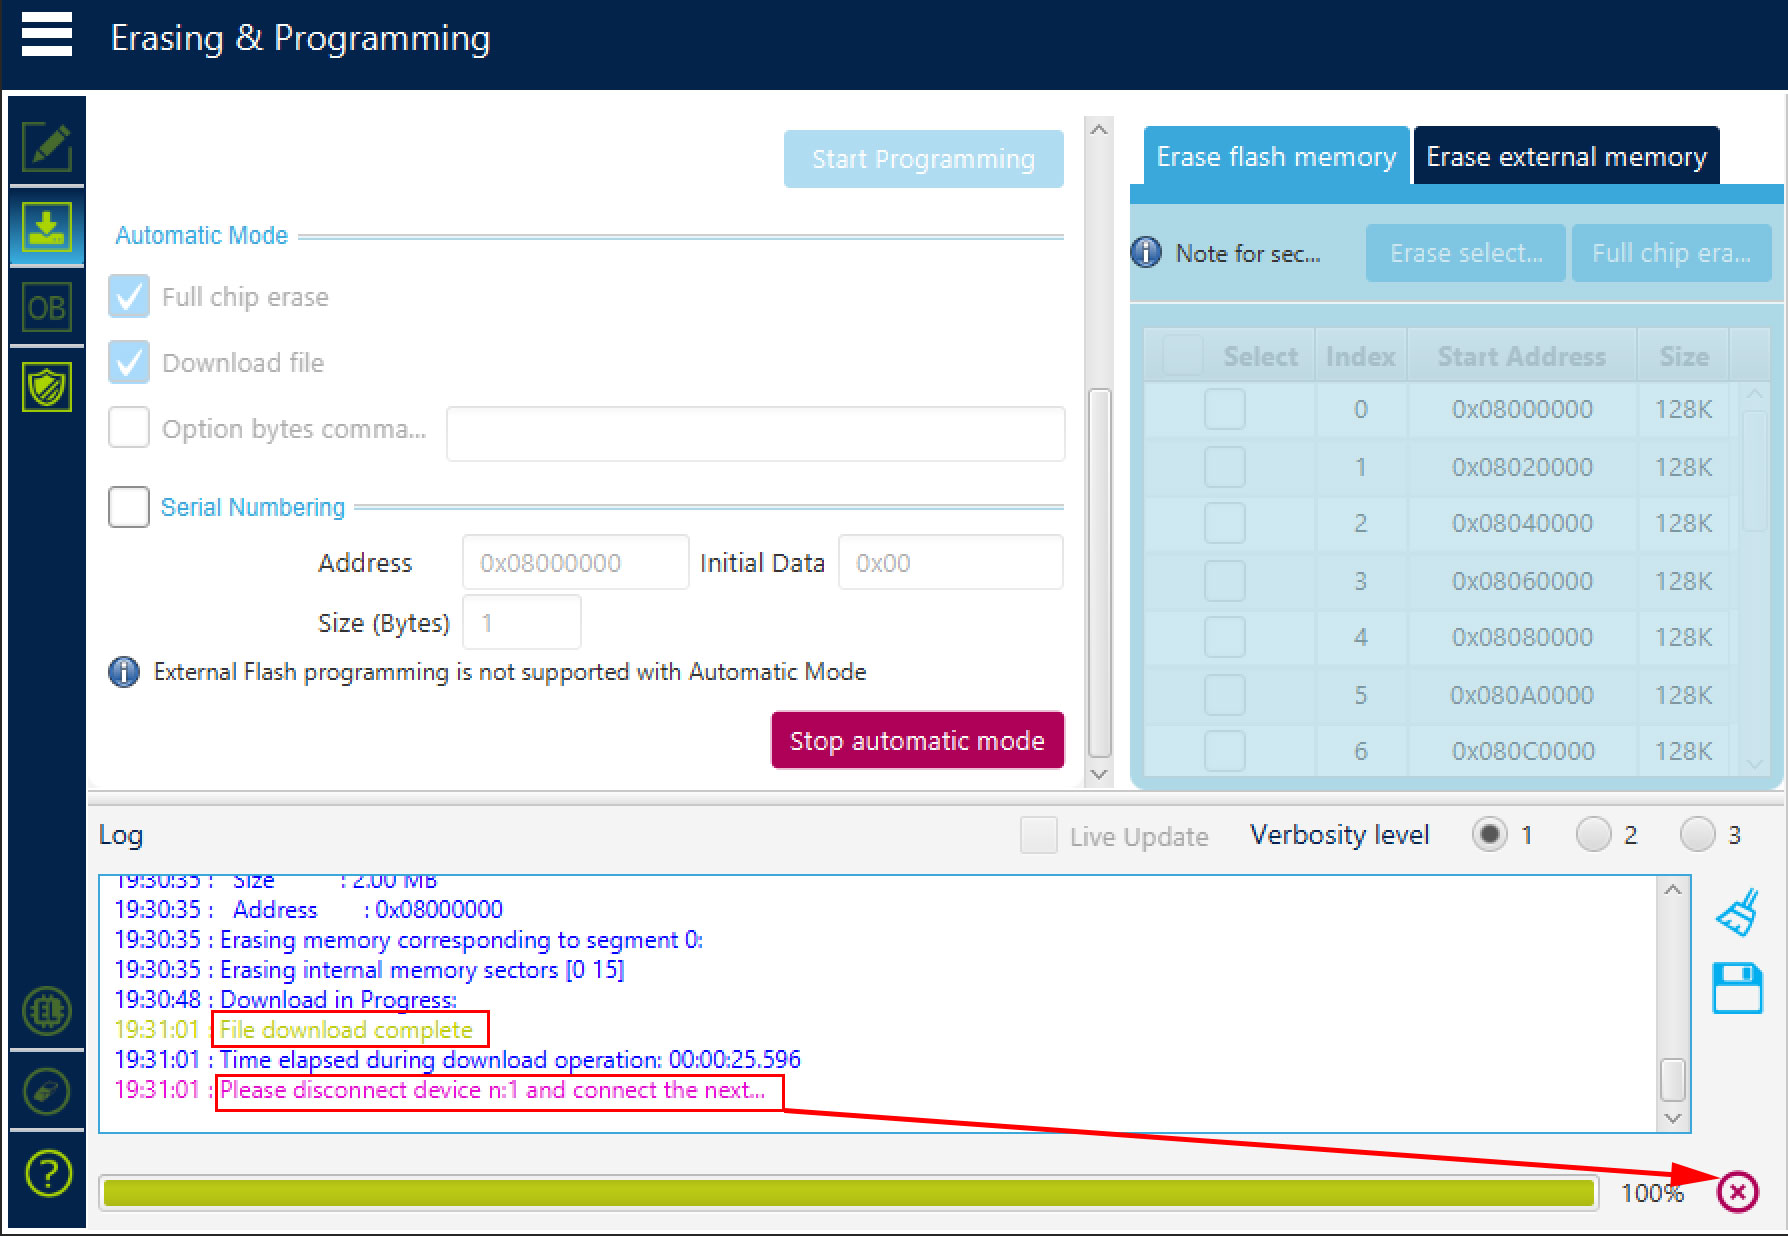The image size is (1788, 1236).
Task: Cancel operation with the progress bar X icon
Action: pyautogui.click(x=1738, y=1192)
